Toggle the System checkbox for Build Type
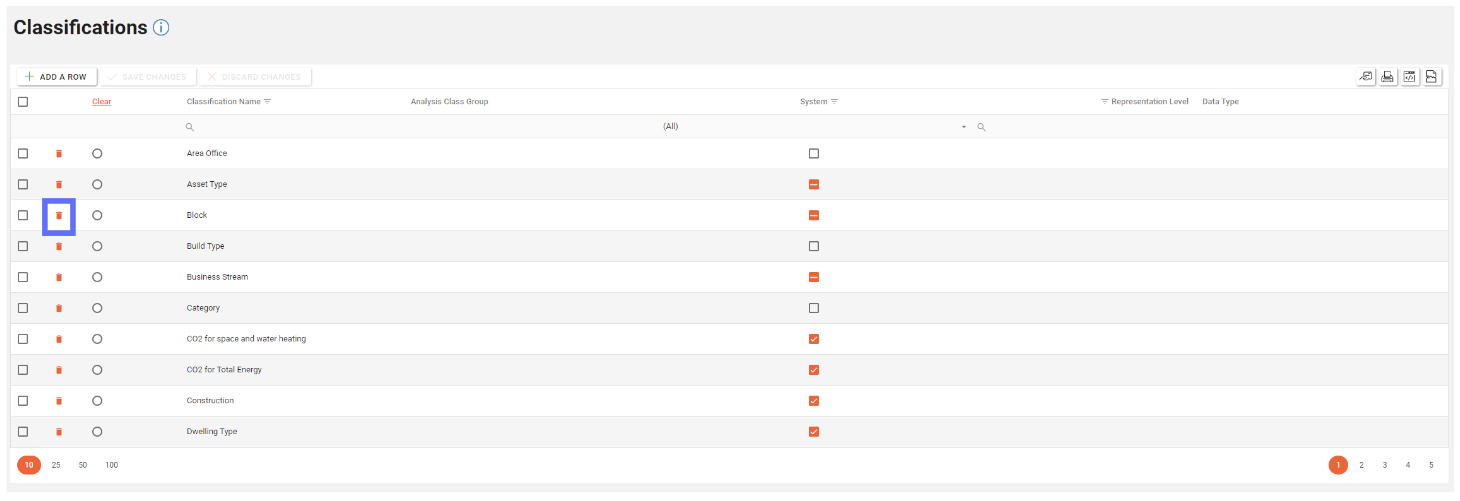This screenshot has height=501, width=1460. coord(814,246)
